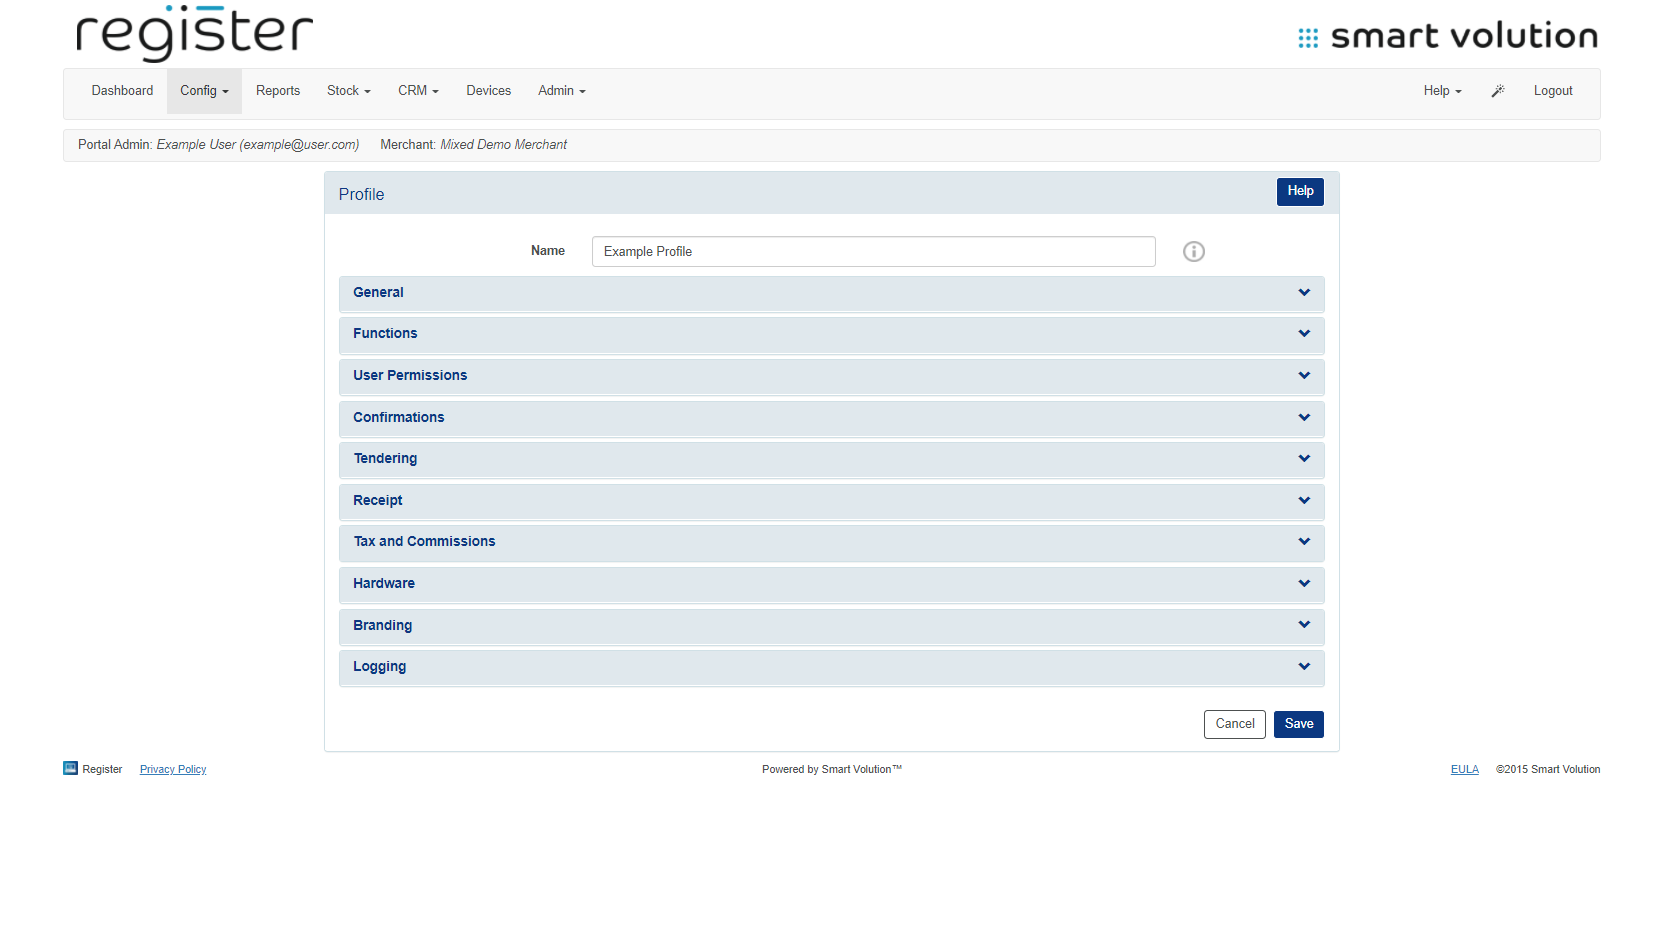The height and width of the screenshot is (930, 1664).
Task: Click the Hardware section title
Action: click(x=384, y=584)
